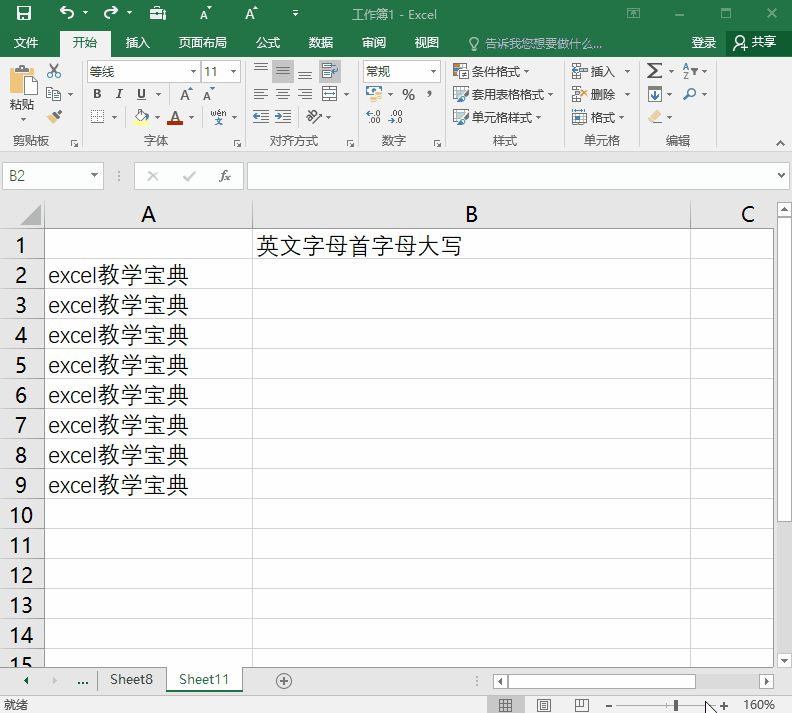The height and width of the screenshot is (713, 792).
Task: Click the zoom slider handle
Action: 676,705
